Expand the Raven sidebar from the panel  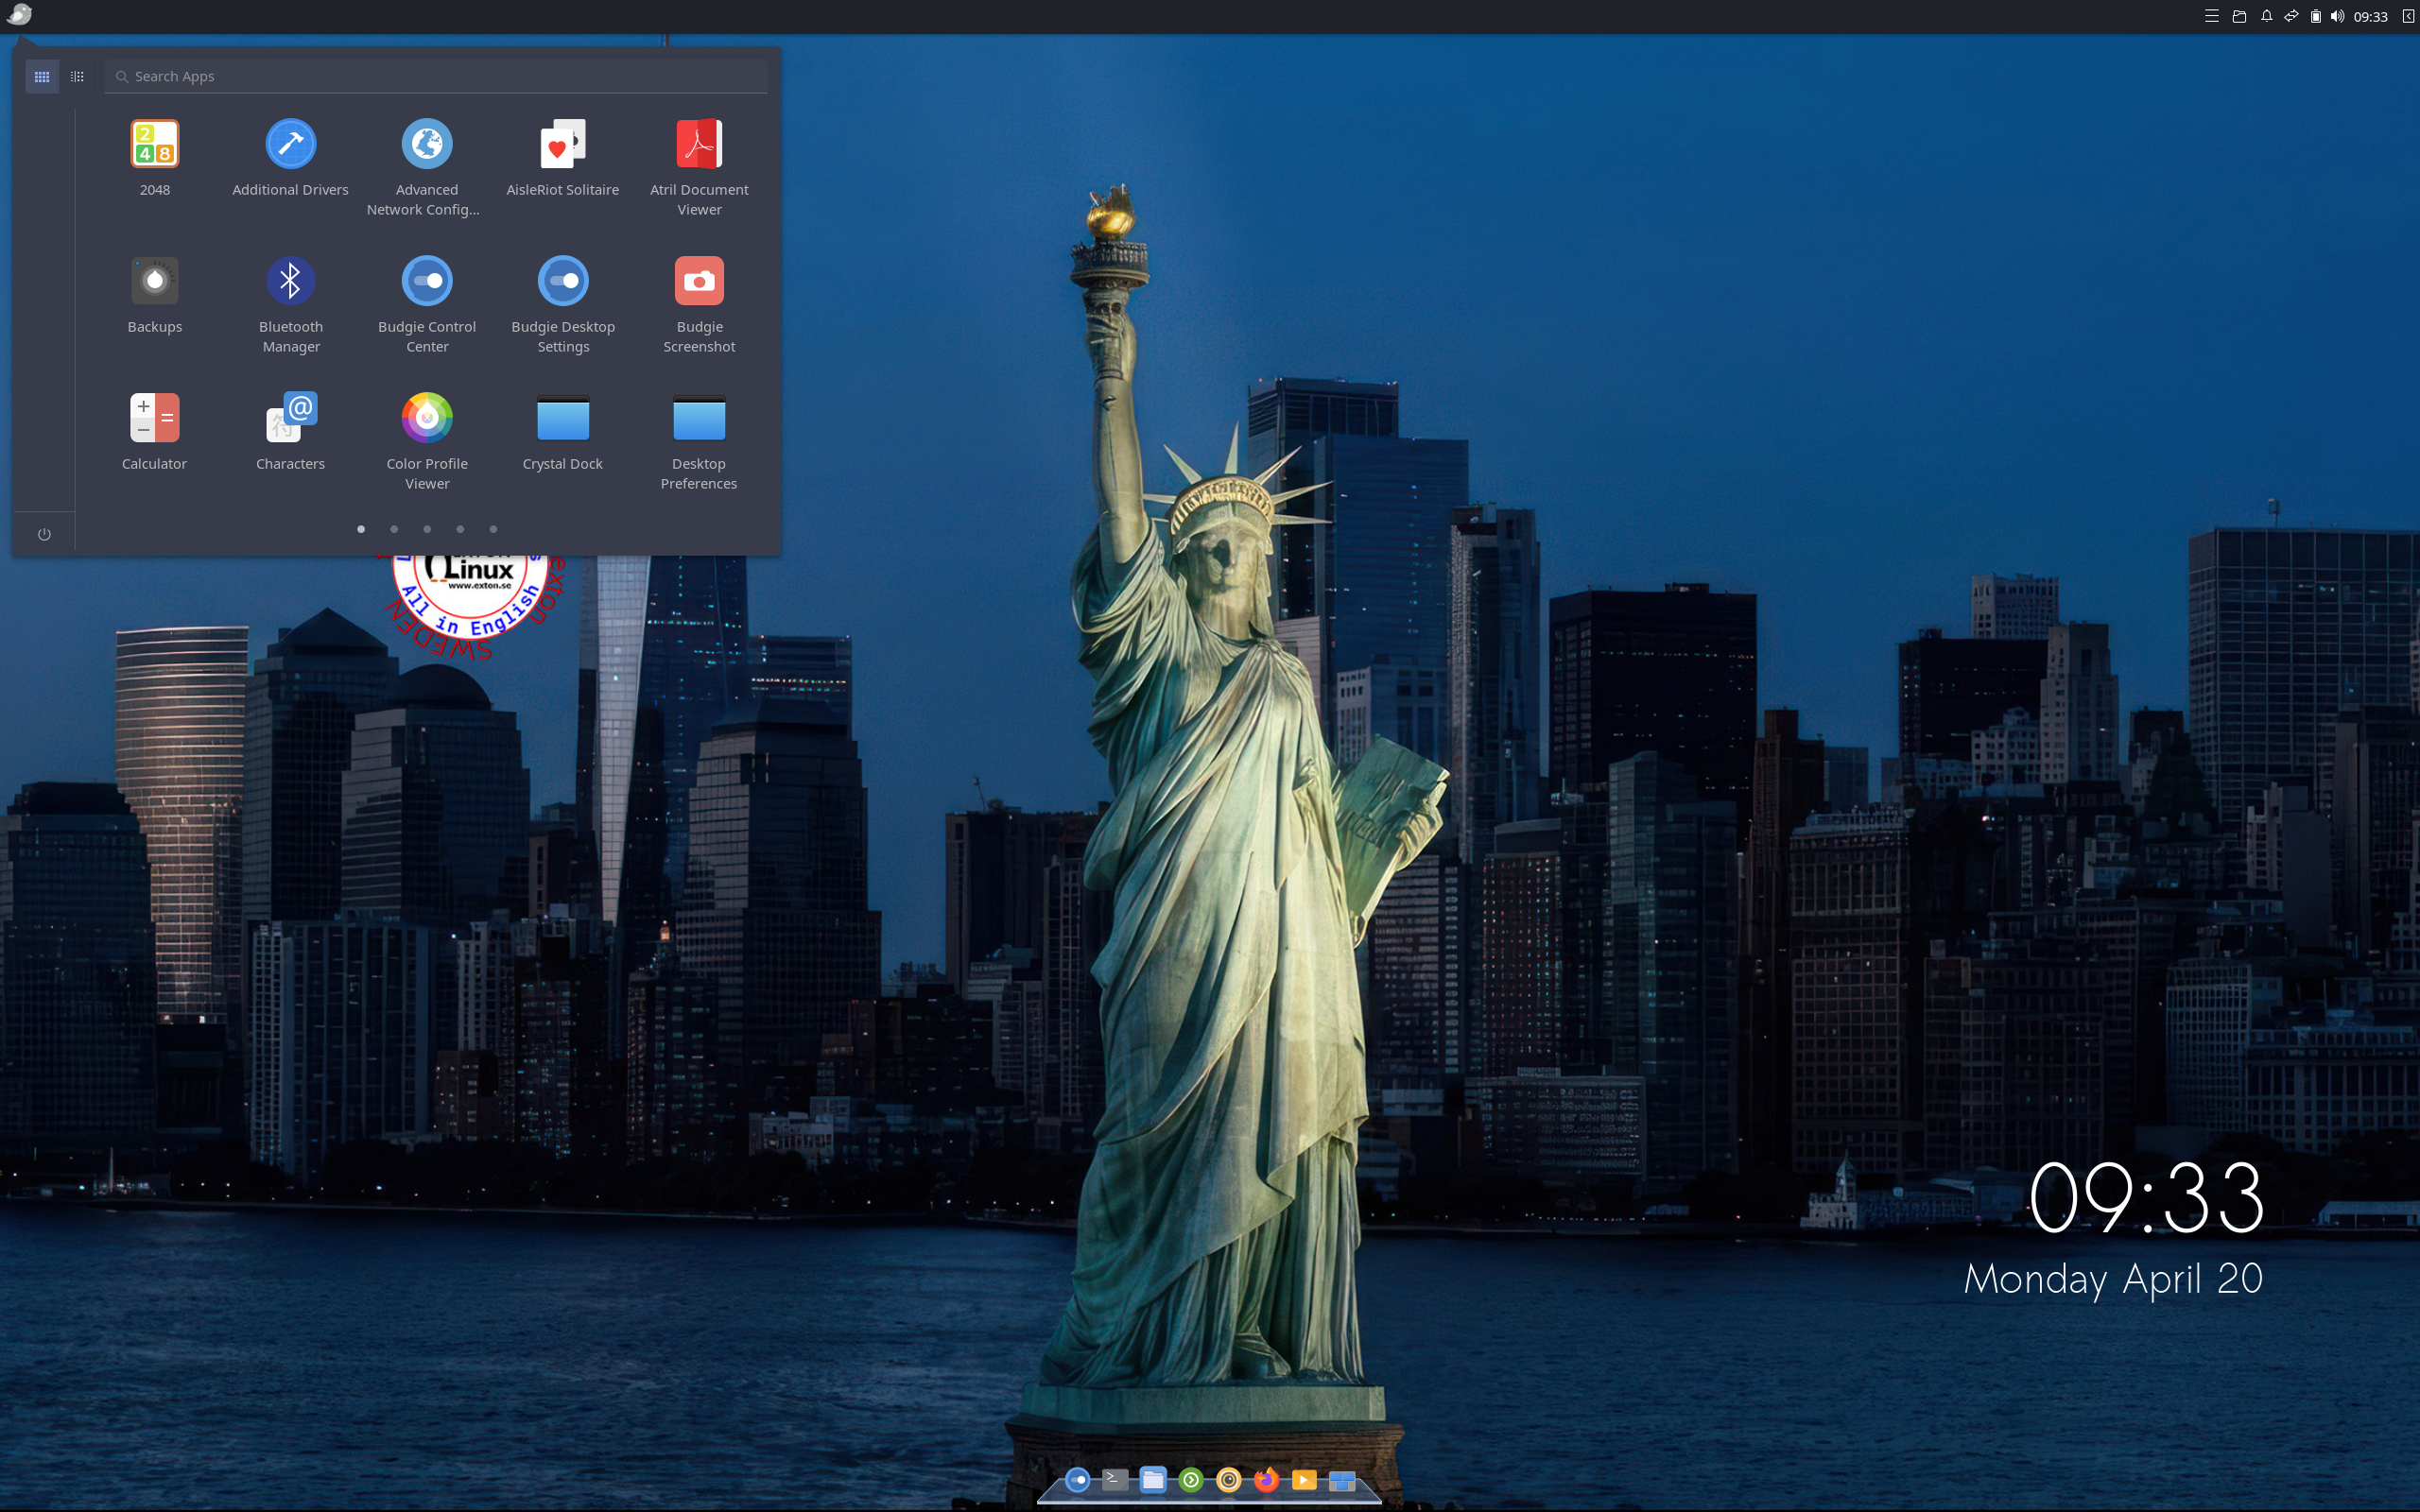[2408, 16]
